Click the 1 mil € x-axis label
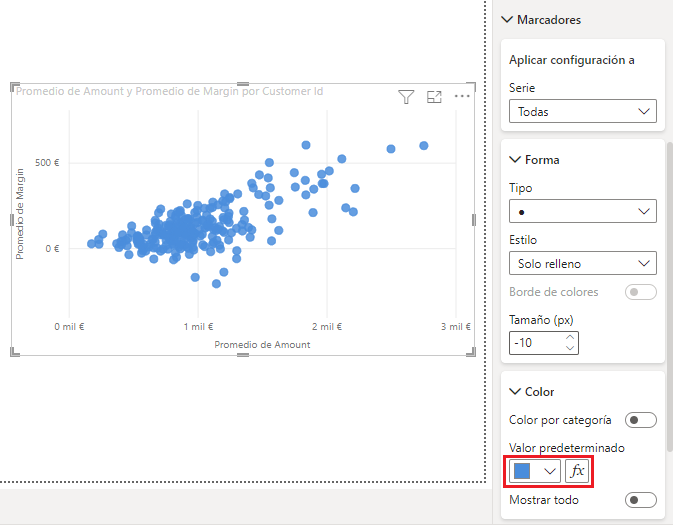The image size is (673, 525). click(198, 327)
